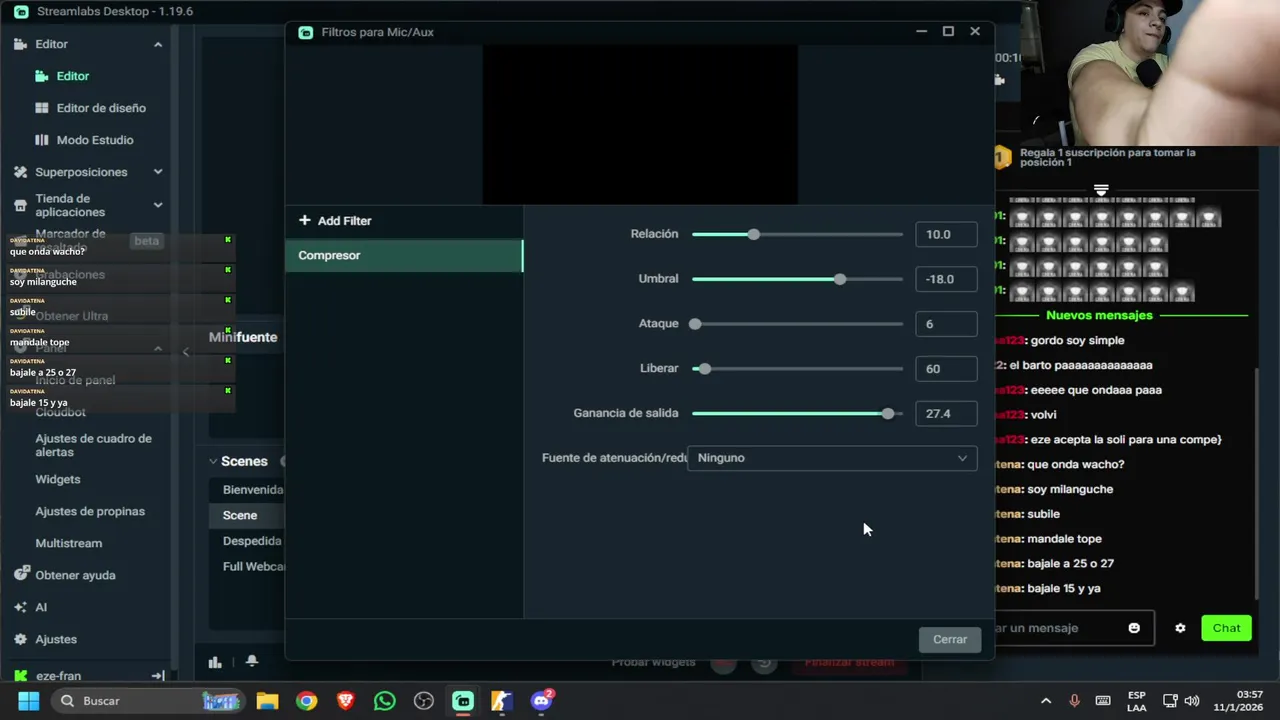Click the Kick logo beside eze-fran
This screenshot has height=720, width=1280.
pos(20,676)
